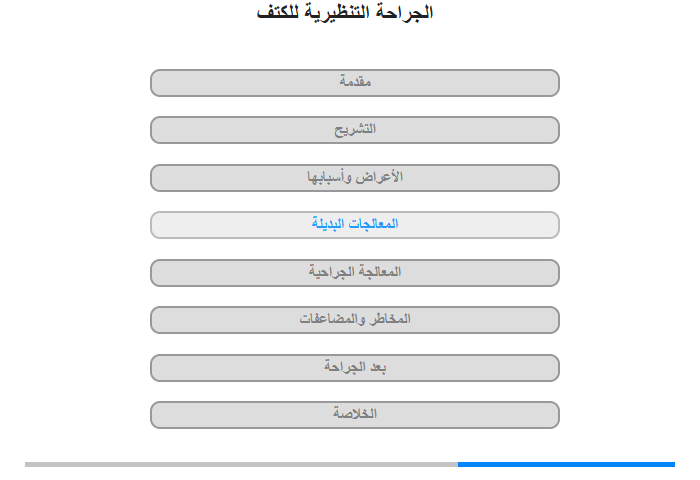700x480 pixels.
Task: Go to الأعراض وأسبابها section
Action: tap(355, 178)
